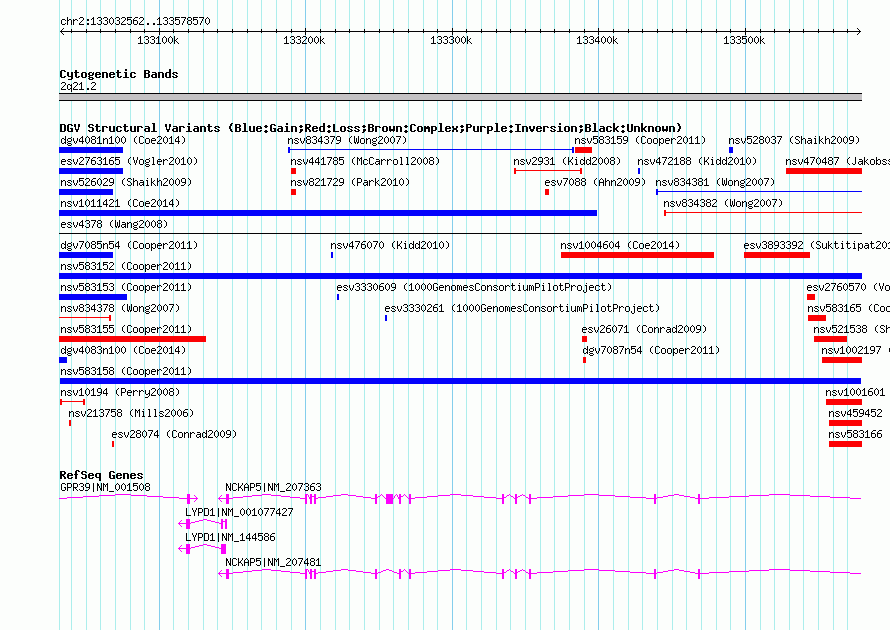Select the esv2763165 (Vogler2010) variant
This screenshot has width=890, height=630.
[x=129, y=161]
